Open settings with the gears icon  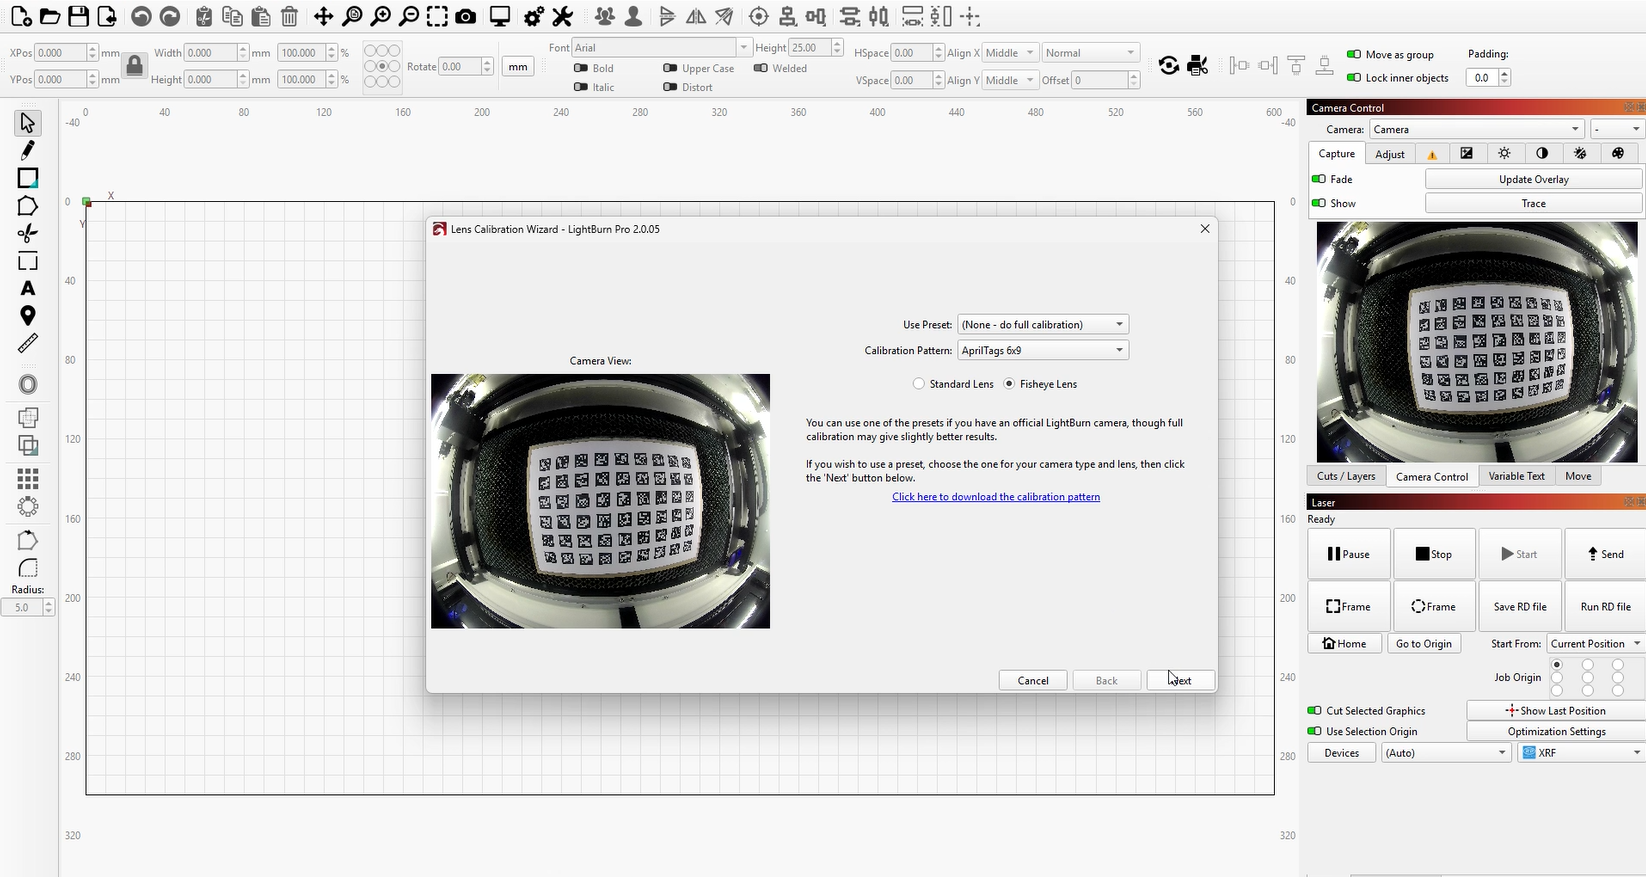coord(534,17)
